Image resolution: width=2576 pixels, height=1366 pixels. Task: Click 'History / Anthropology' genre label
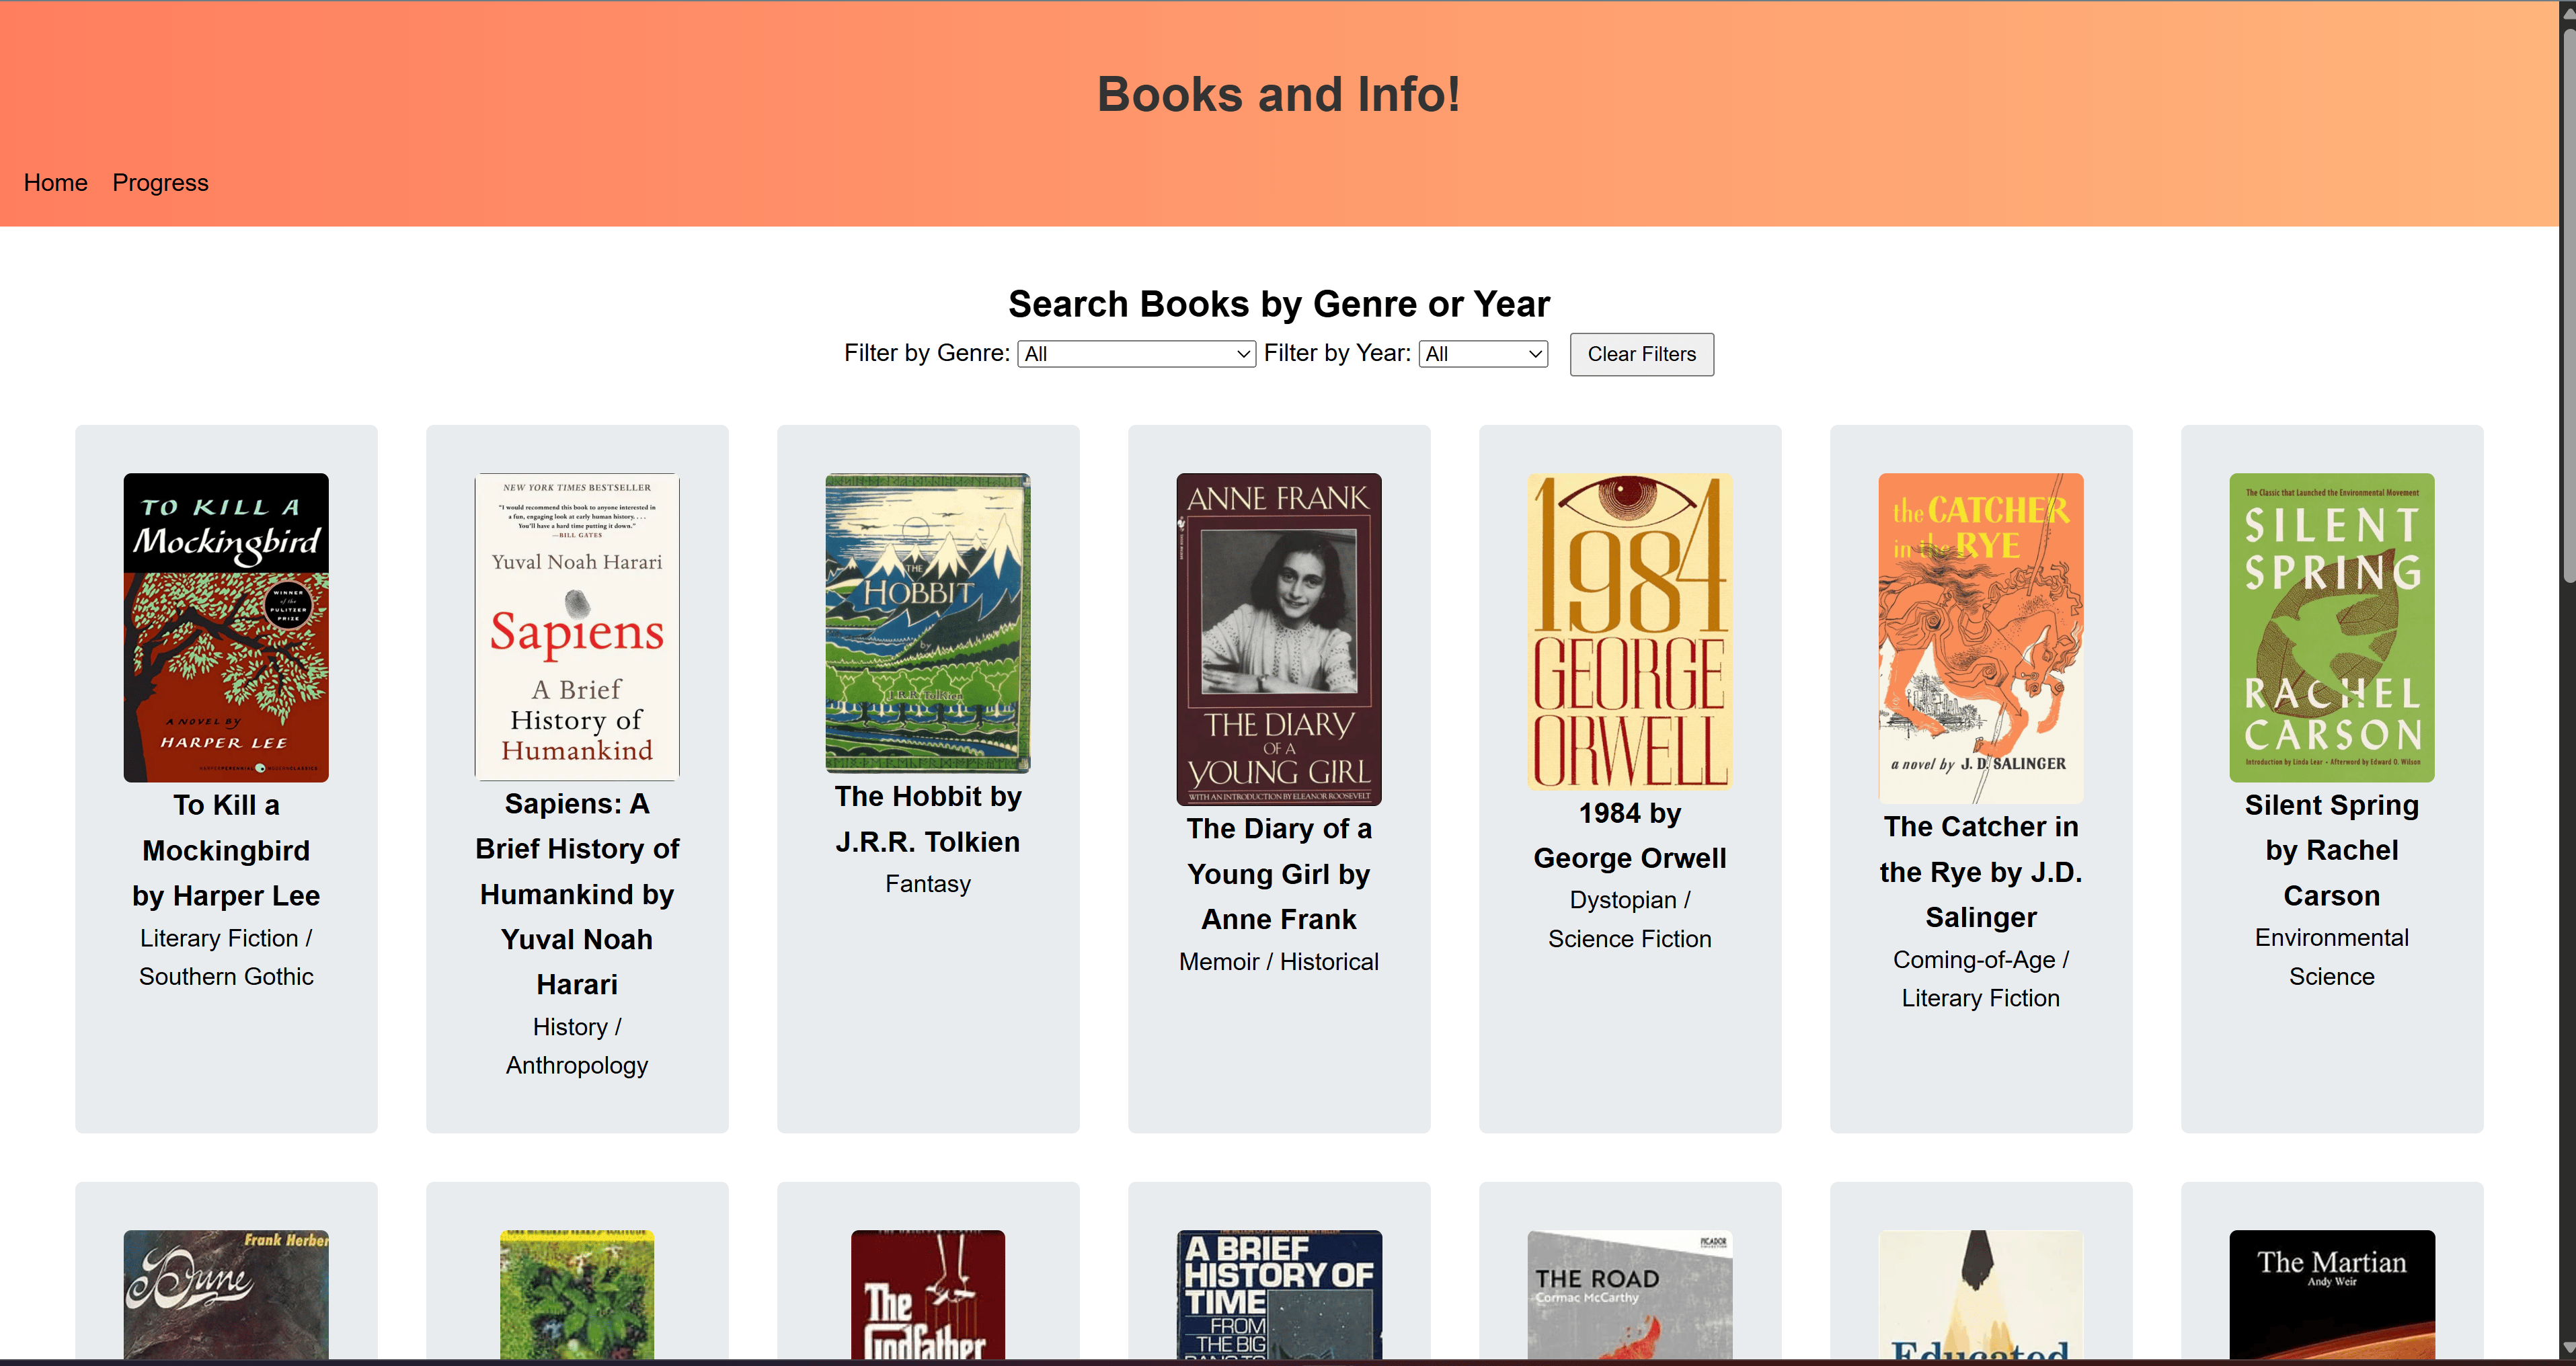click(577, 1046)
